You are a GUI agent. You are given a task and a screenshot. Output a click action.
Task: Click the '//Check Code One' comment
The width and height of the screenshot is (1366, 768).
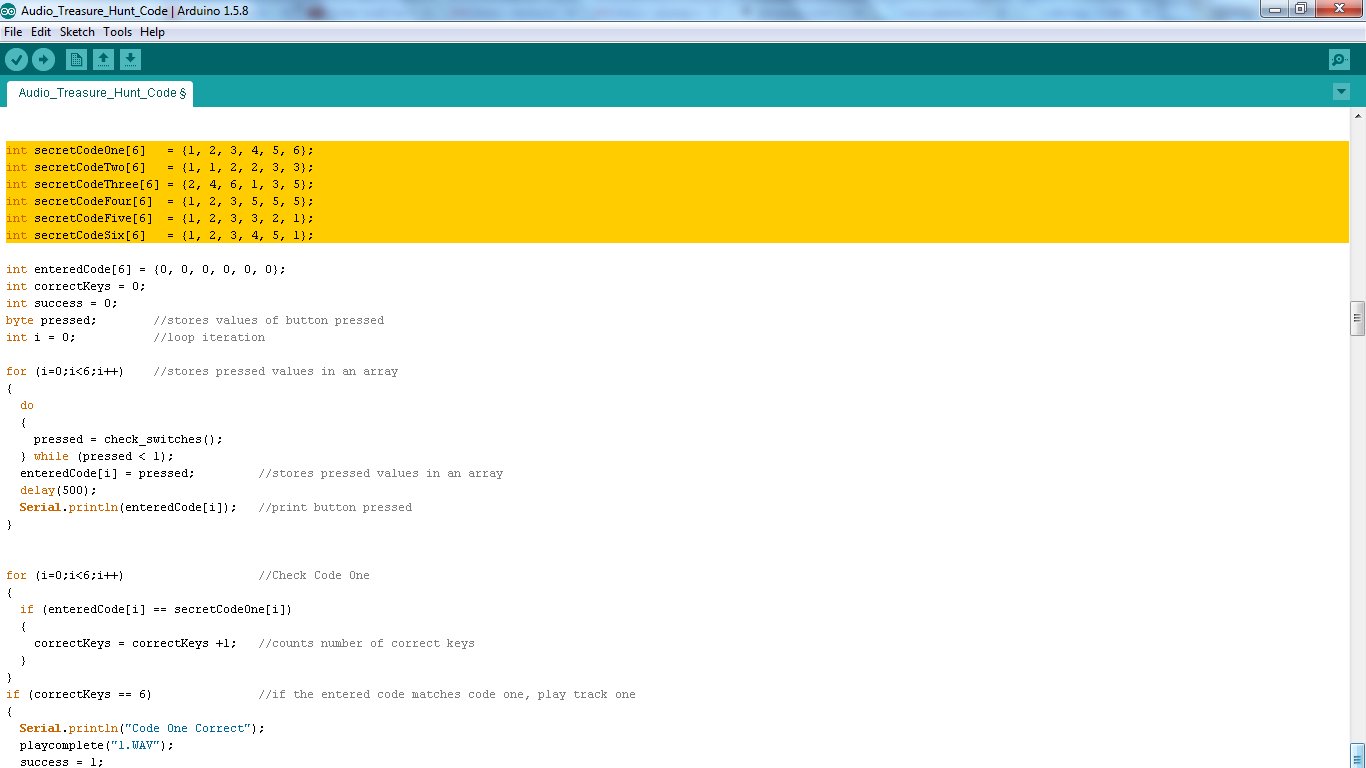pos(314,575)
